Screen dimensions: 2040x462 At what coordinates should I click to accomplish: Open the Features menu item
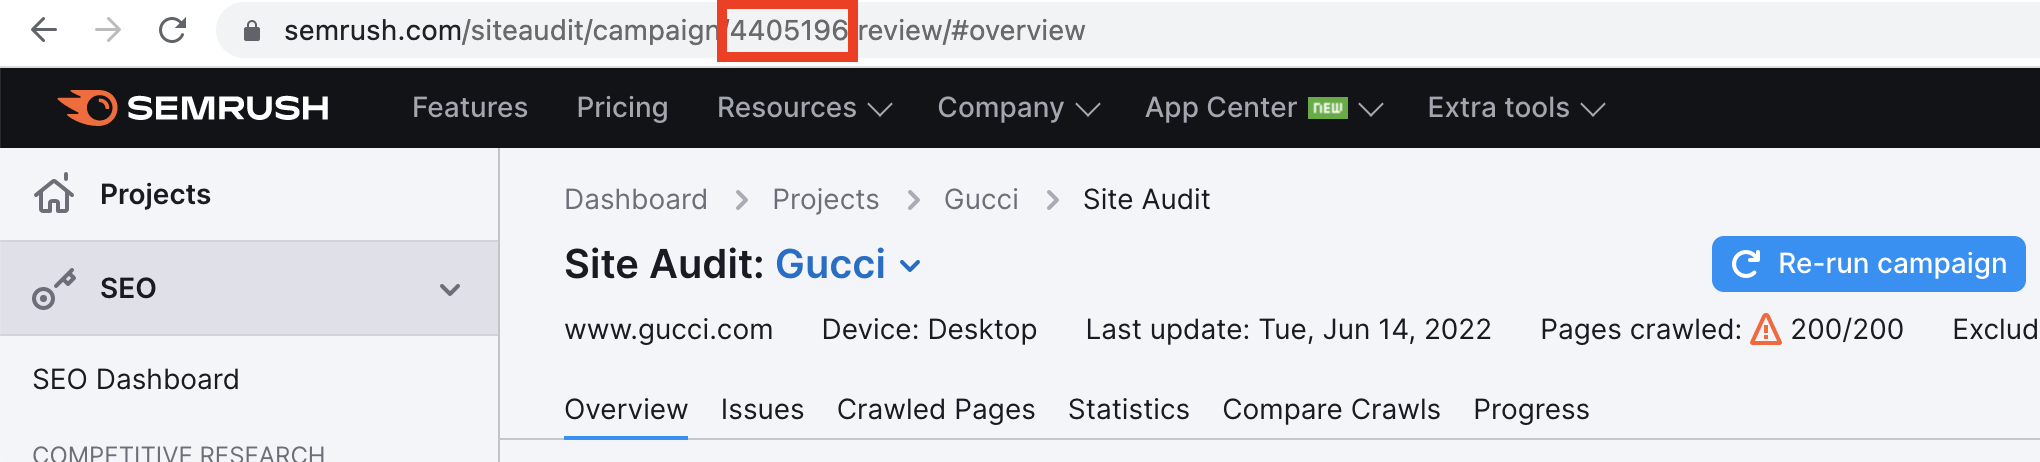(x=470, y=107)
